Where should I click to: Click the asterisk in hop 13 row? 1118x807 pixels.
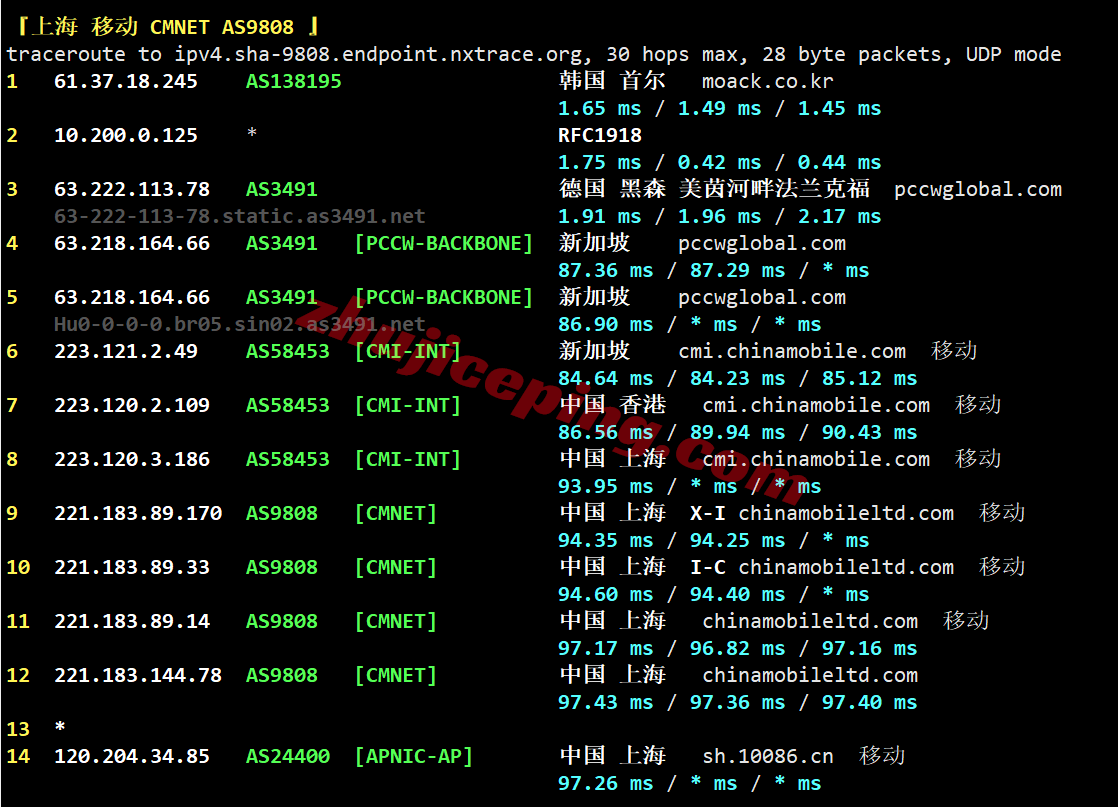tap(60, 727)
